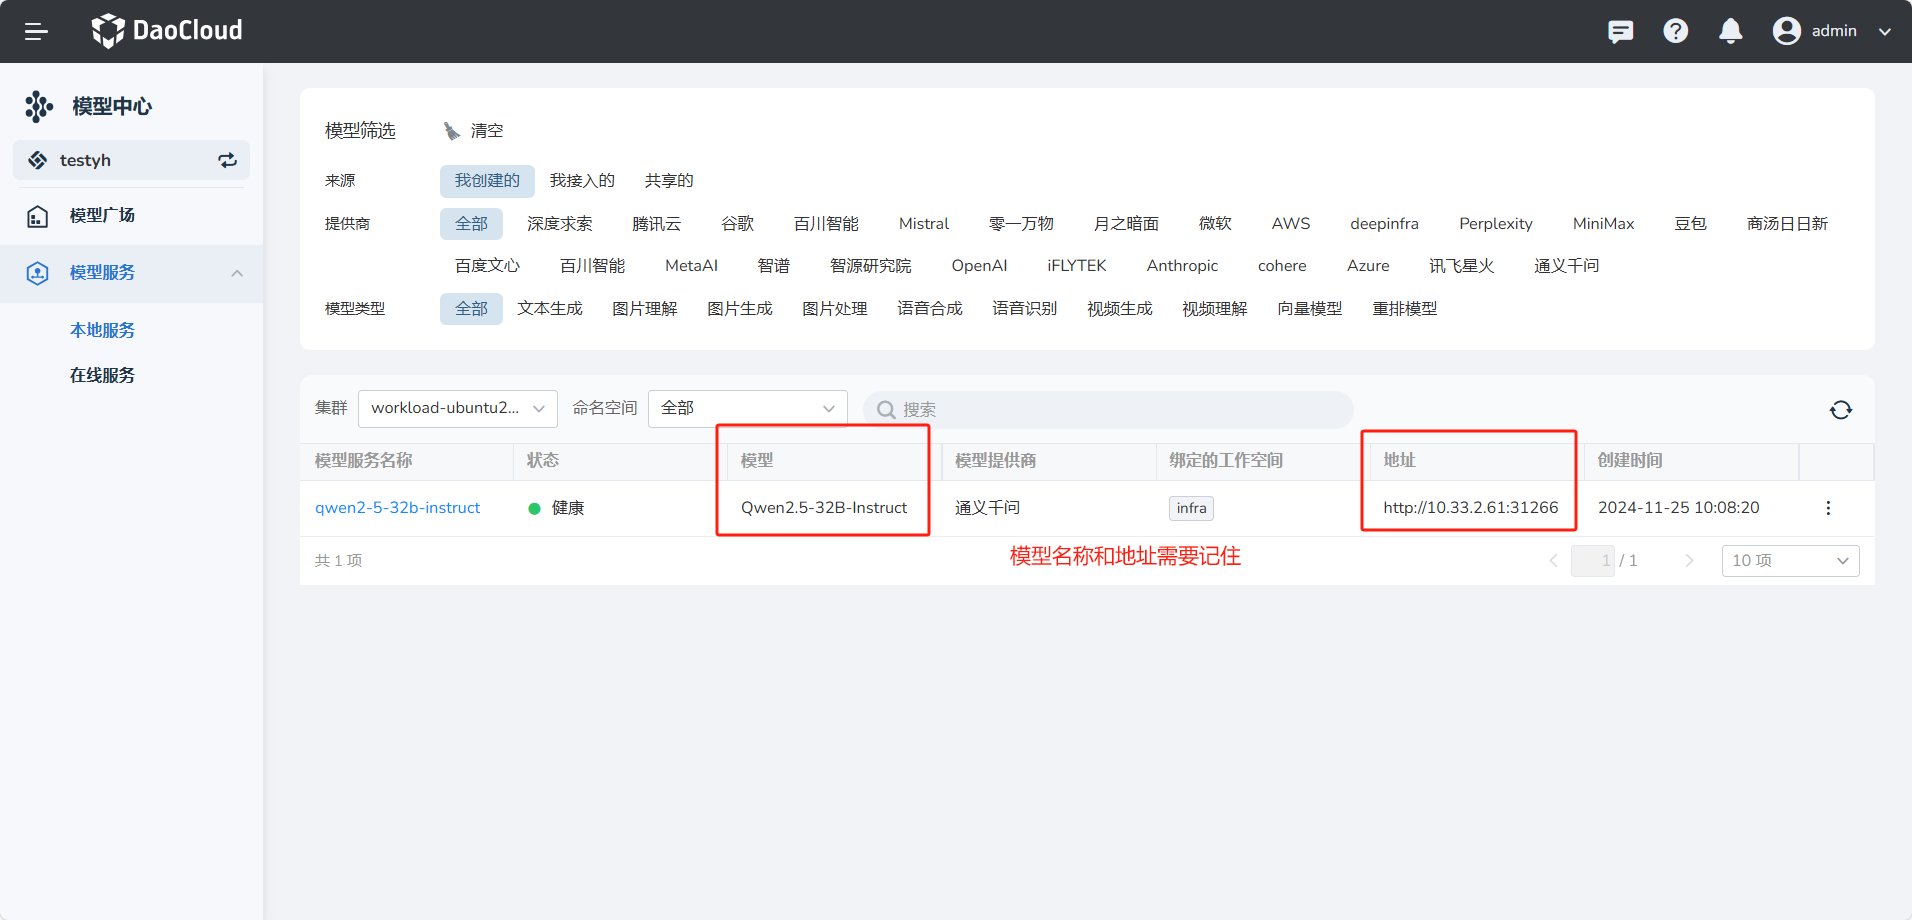Click the testyh workspace icon
Screen dimensions: 1912x920
tap(38, 160)
